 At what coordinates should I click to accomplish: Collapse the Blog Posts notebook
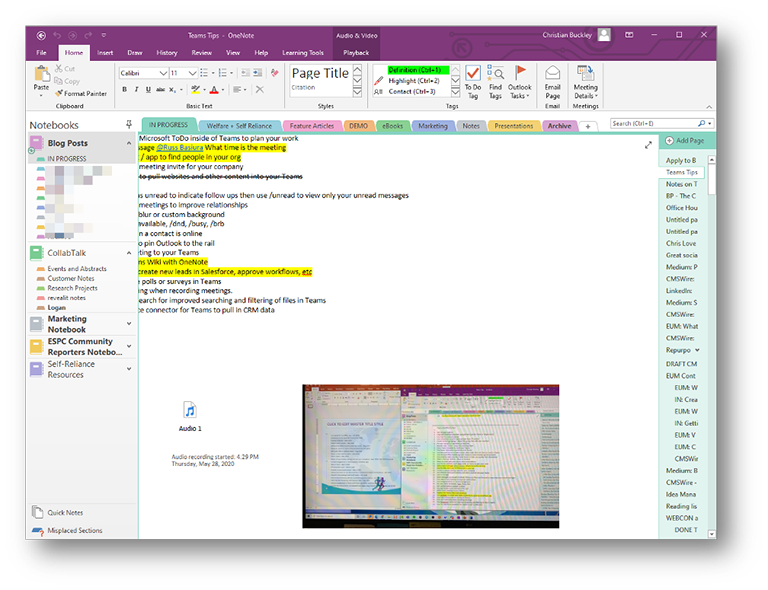click(x=129, y=143)
